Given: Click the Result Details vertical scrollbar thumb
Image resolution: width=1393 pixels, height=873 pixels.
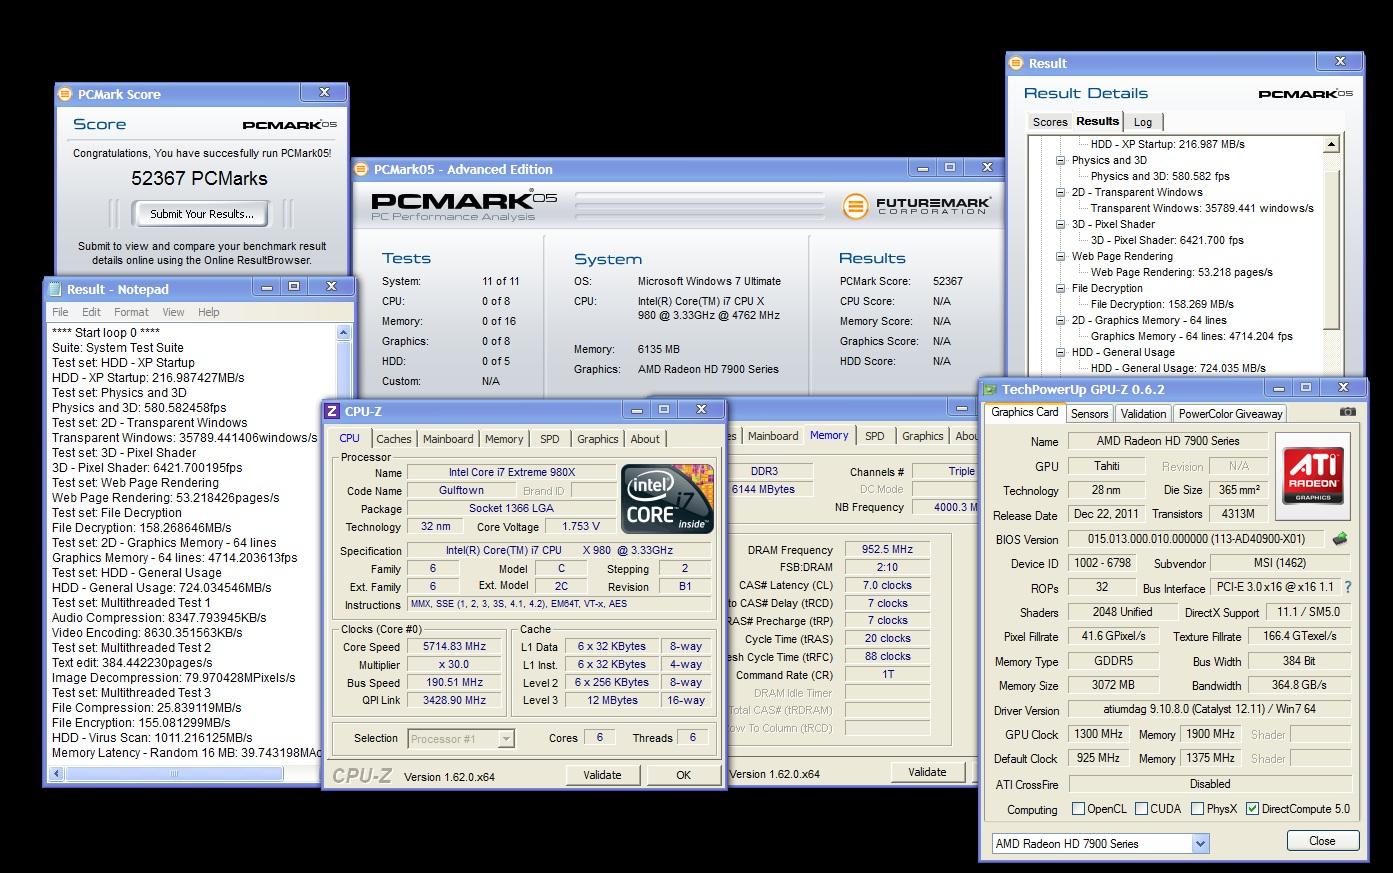Looking at the screenshot, I should coord(1331,250).
